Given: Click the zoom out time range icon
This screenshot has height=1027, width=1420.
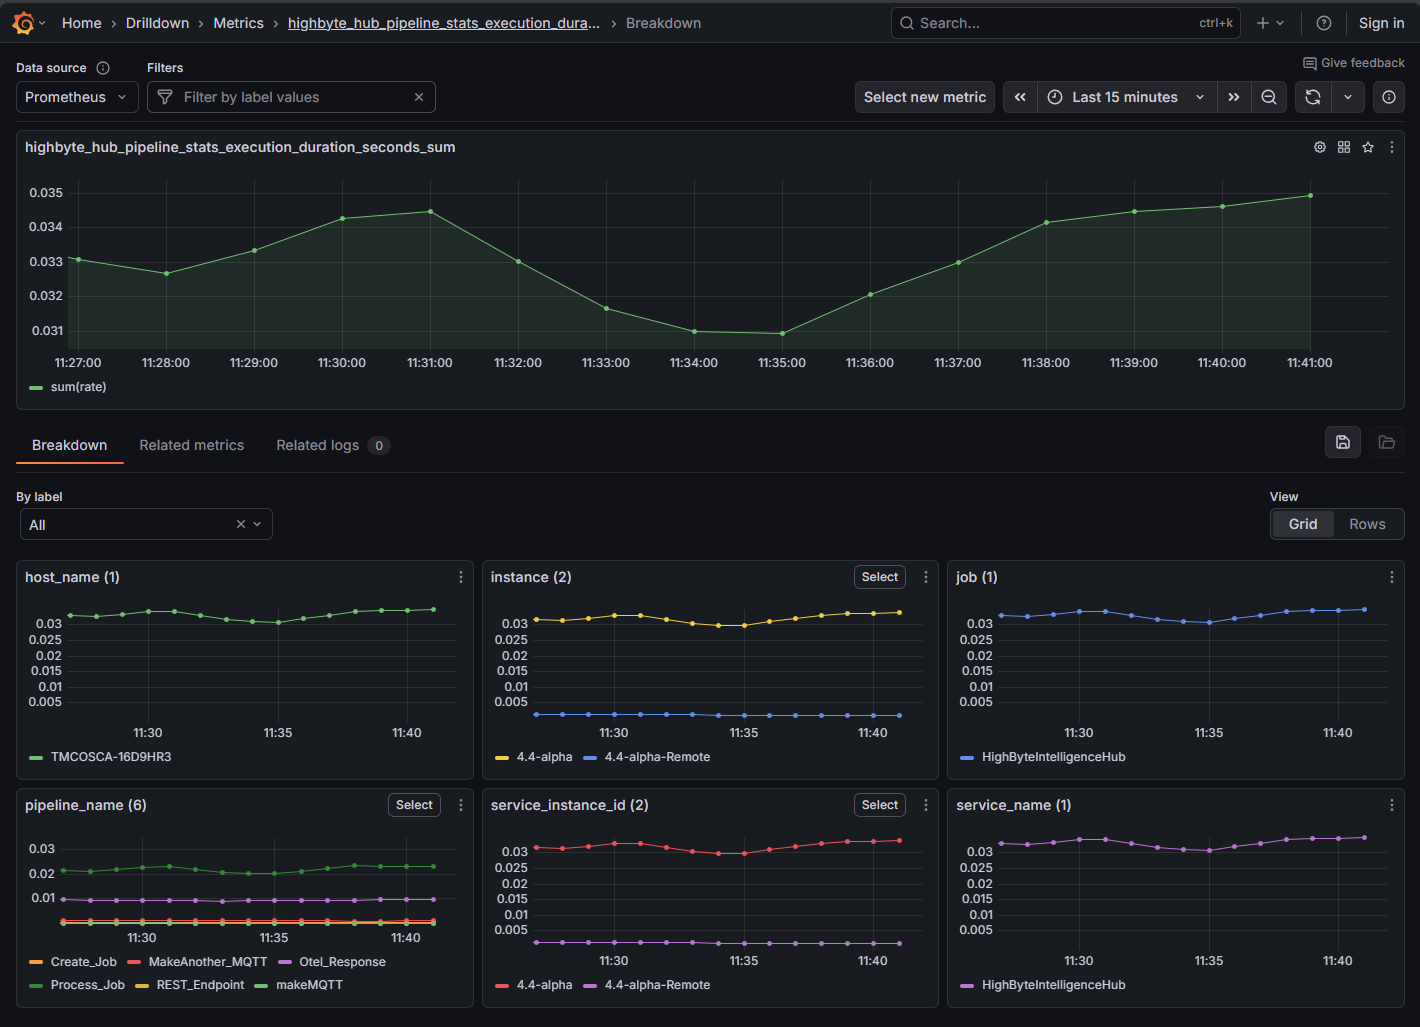Looking at the screenshot, I should (x=1269, y=97).
